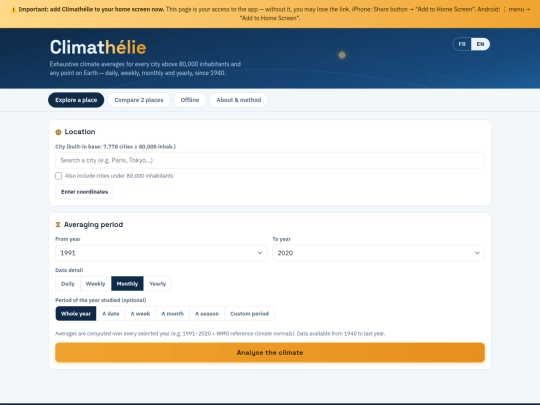Screen dimensions: 540x405
Task: Select Yearly data detail
Action: pos(158,284)
